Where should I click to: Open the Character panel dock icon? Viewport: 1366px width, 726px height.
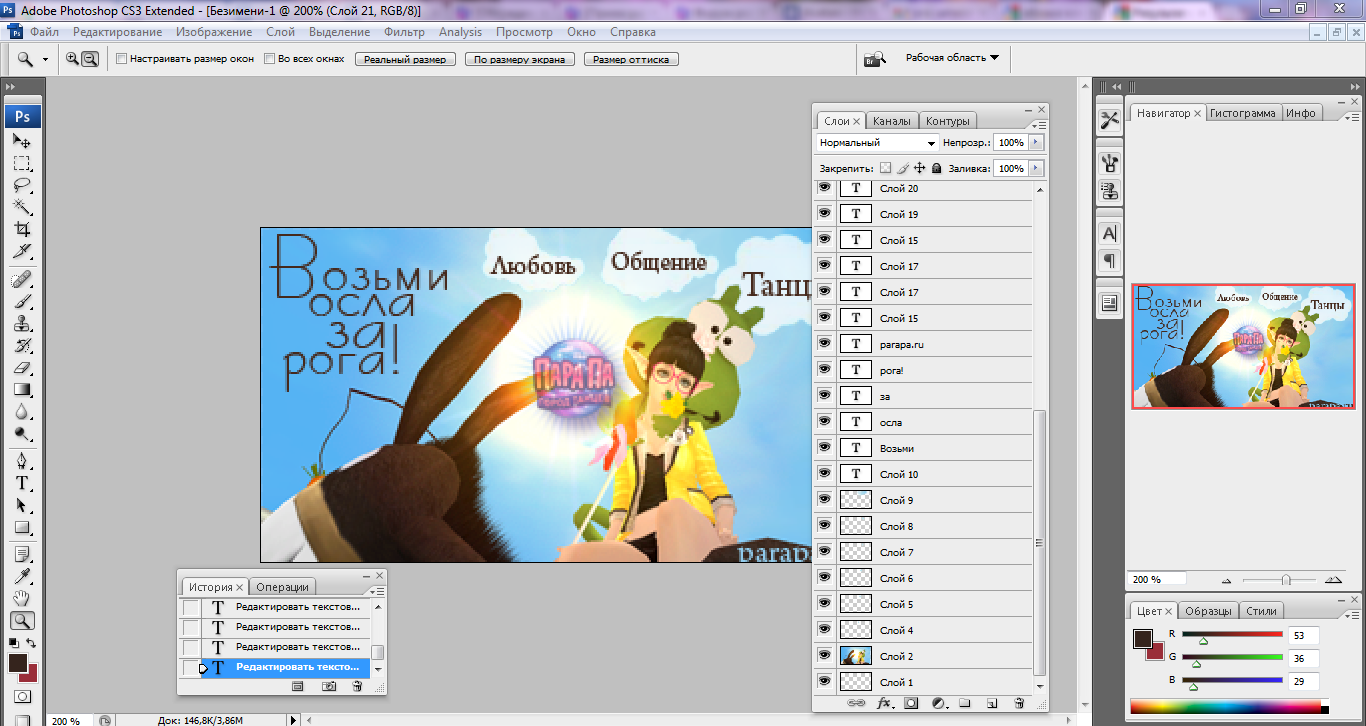[x=1109, y=233]
